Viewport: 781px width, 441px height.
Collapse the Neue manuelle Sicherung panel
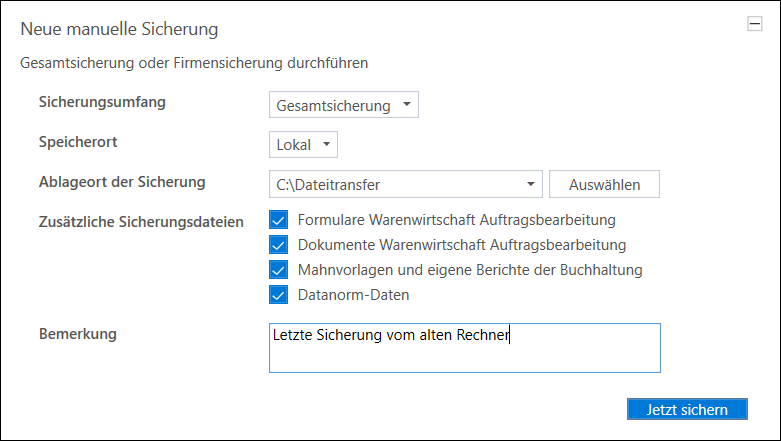(754, 26)
